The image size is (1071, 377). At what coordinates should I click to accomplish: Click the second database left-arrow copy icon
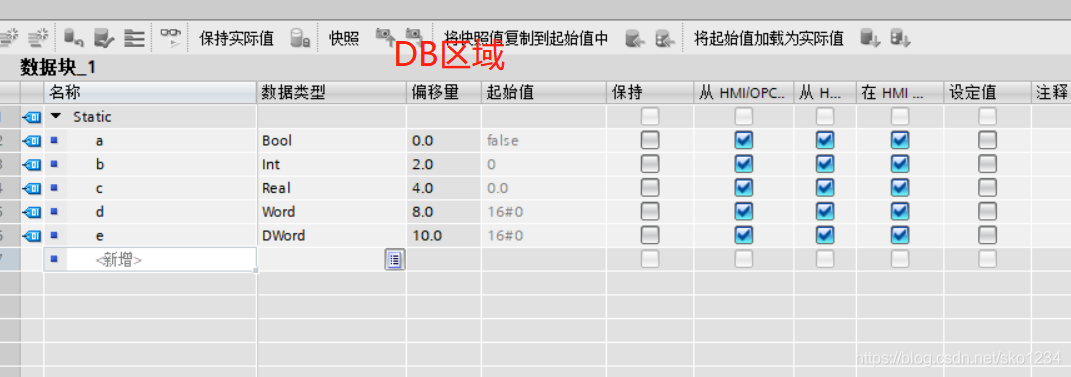coord(665,38)
